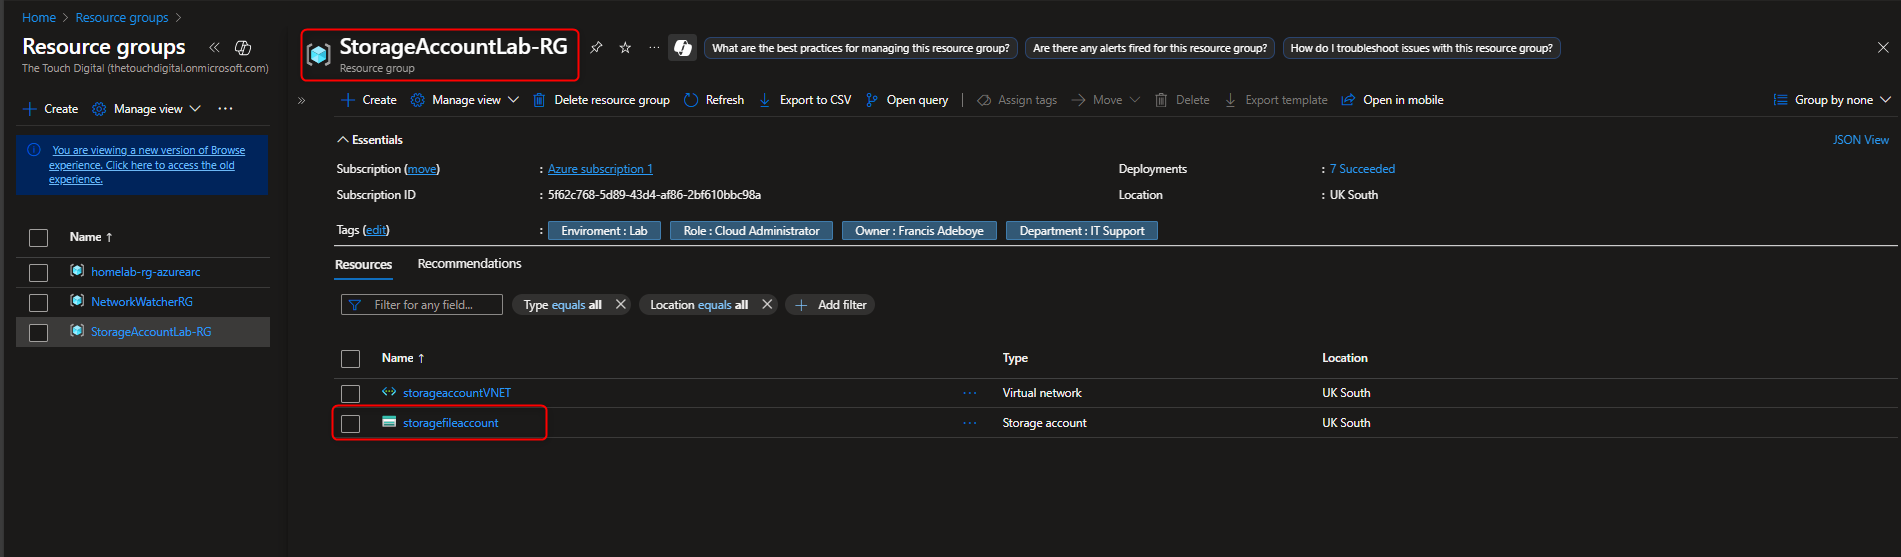Remove the Location equals all filter
Image resolution: width=1901 pixels, height=557 pixels.
(x=767, y=305)
